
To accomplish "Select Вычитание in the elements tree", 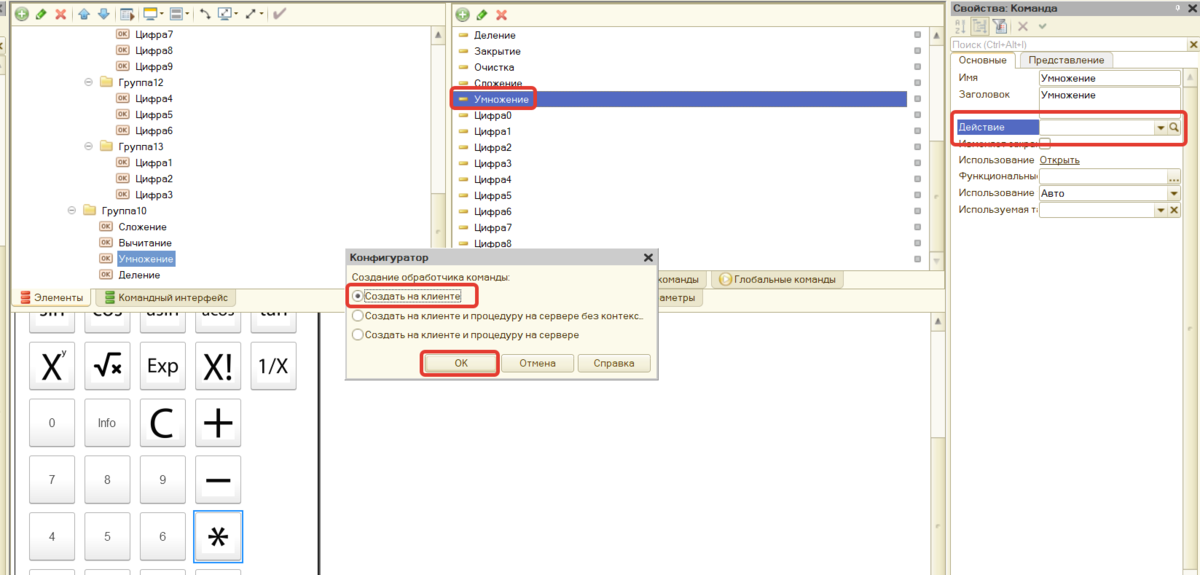I will (x=145, y=243).
